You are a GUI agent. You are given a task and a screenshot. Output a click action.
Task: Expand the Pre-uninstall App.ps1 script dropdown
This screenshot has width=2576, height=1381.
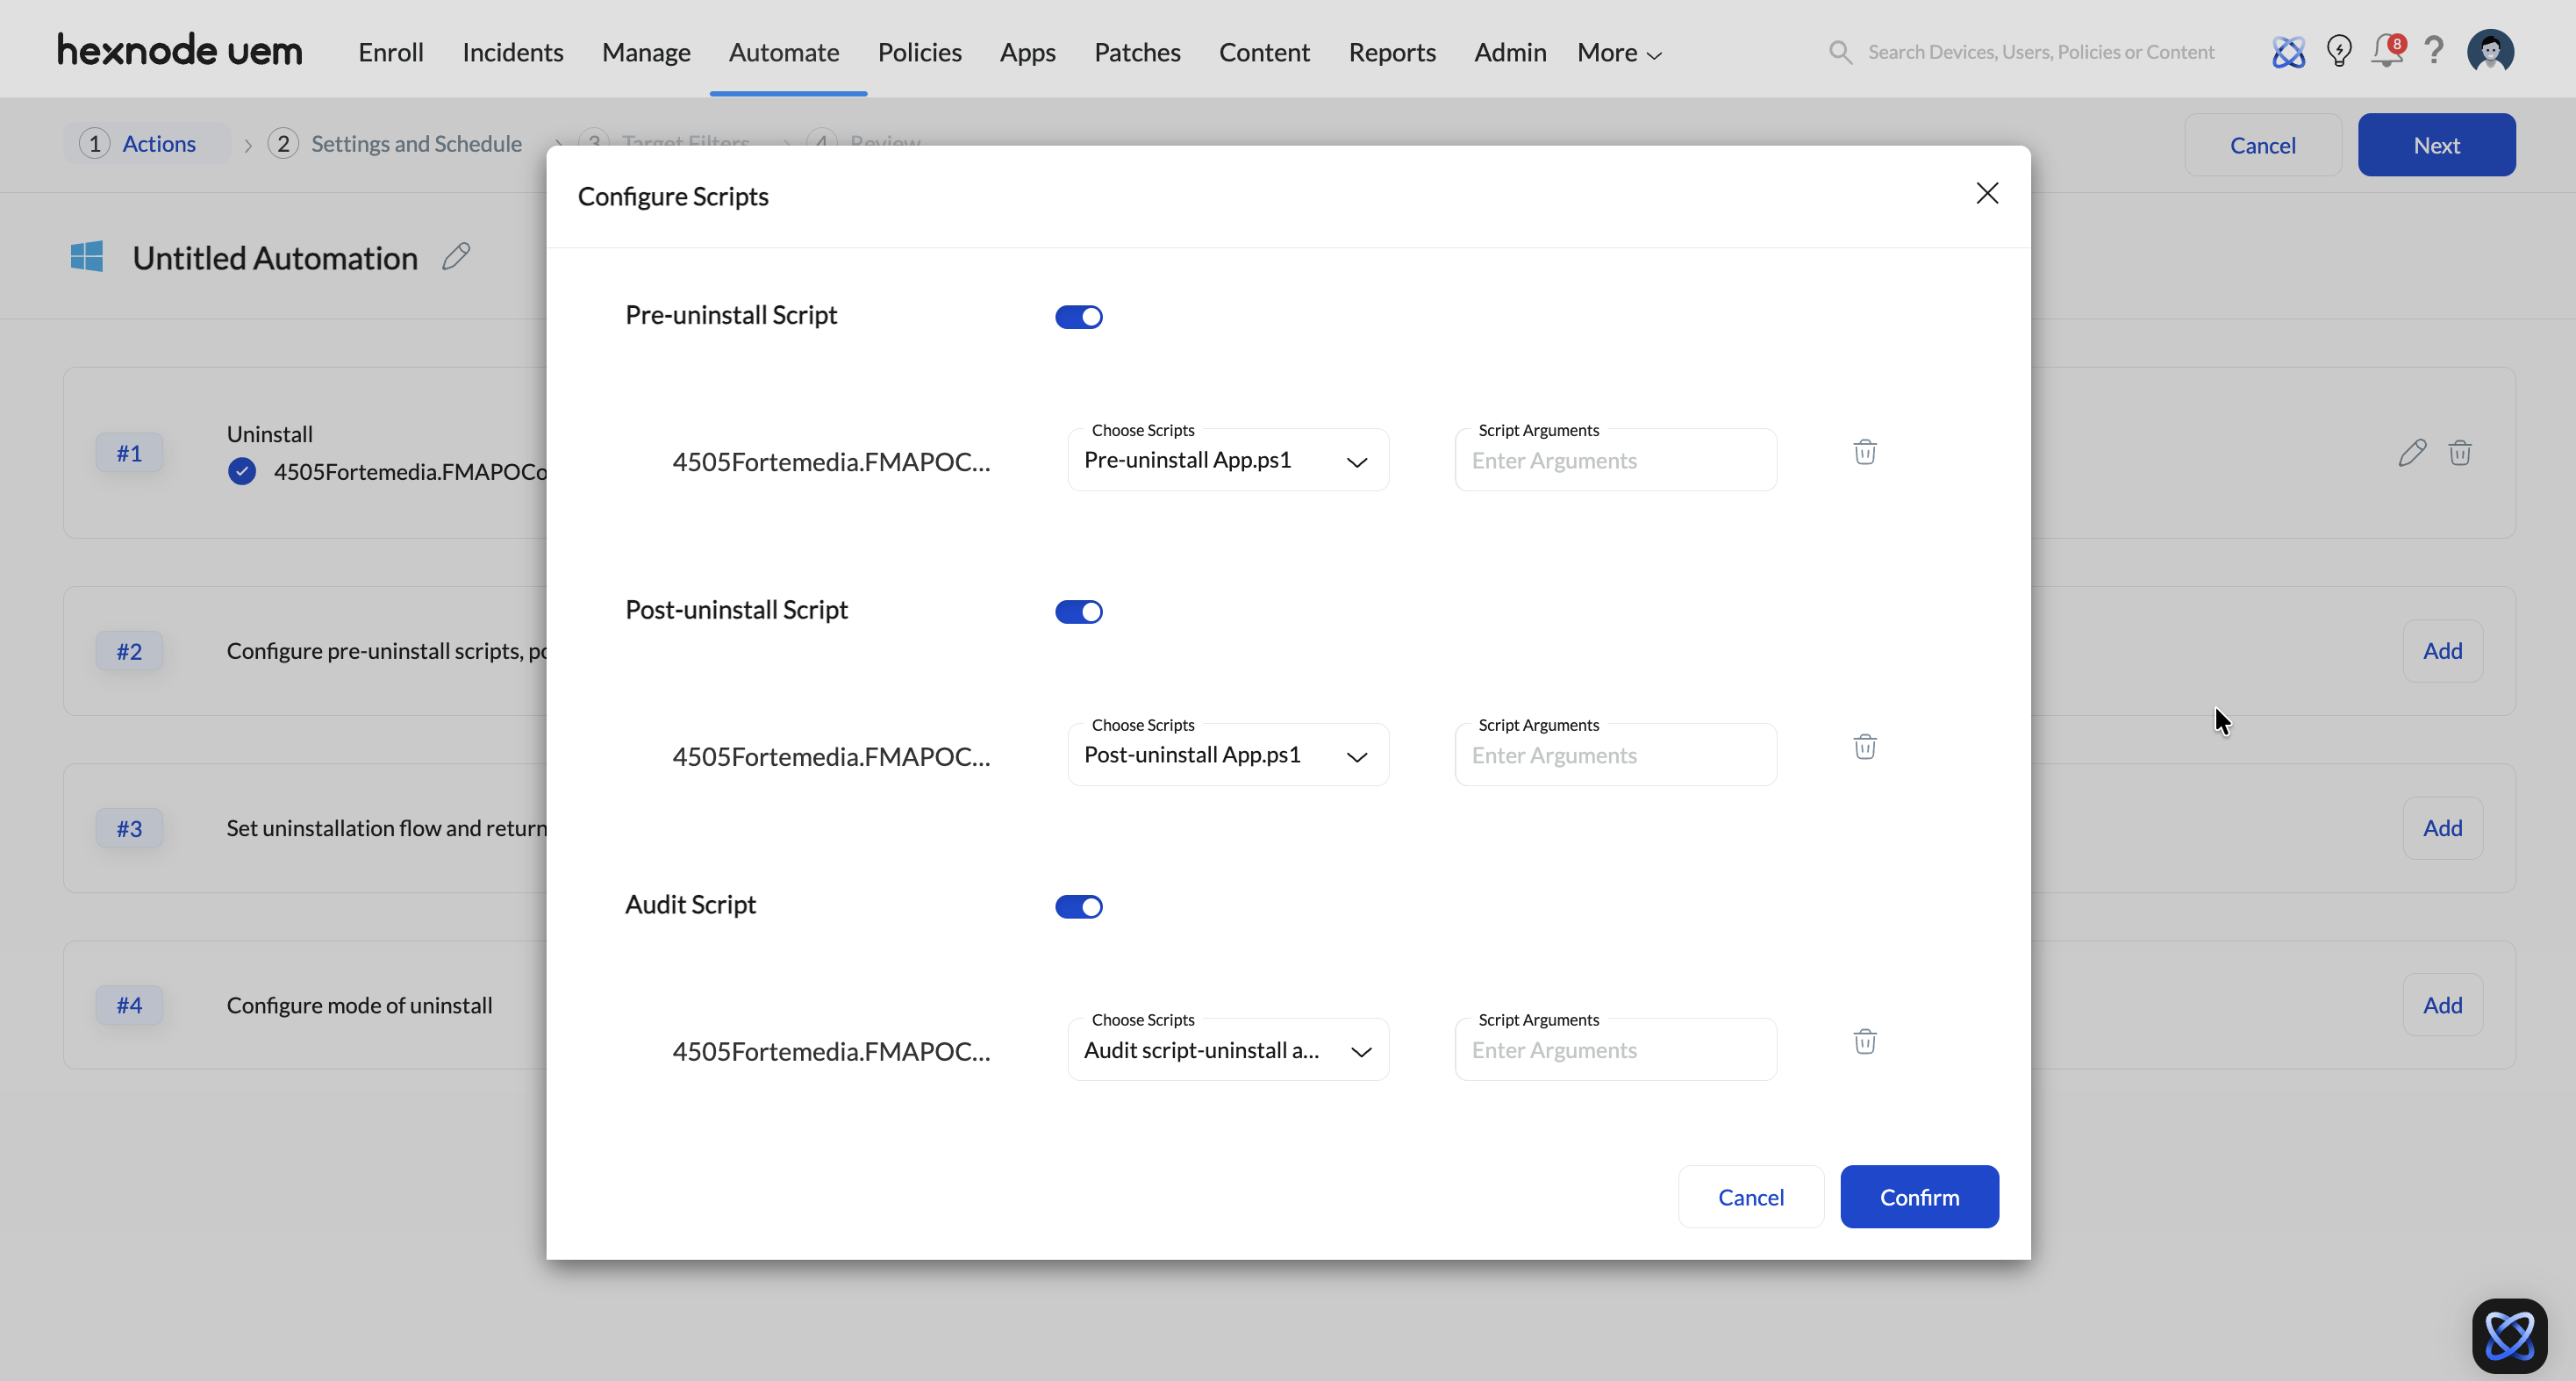point(1228,461)
